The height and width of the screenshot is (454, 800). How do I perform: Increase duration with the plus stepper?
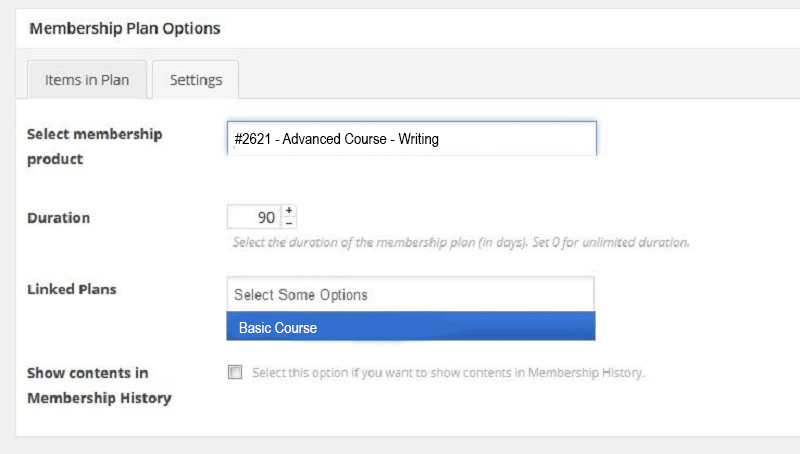coord(289,210)
